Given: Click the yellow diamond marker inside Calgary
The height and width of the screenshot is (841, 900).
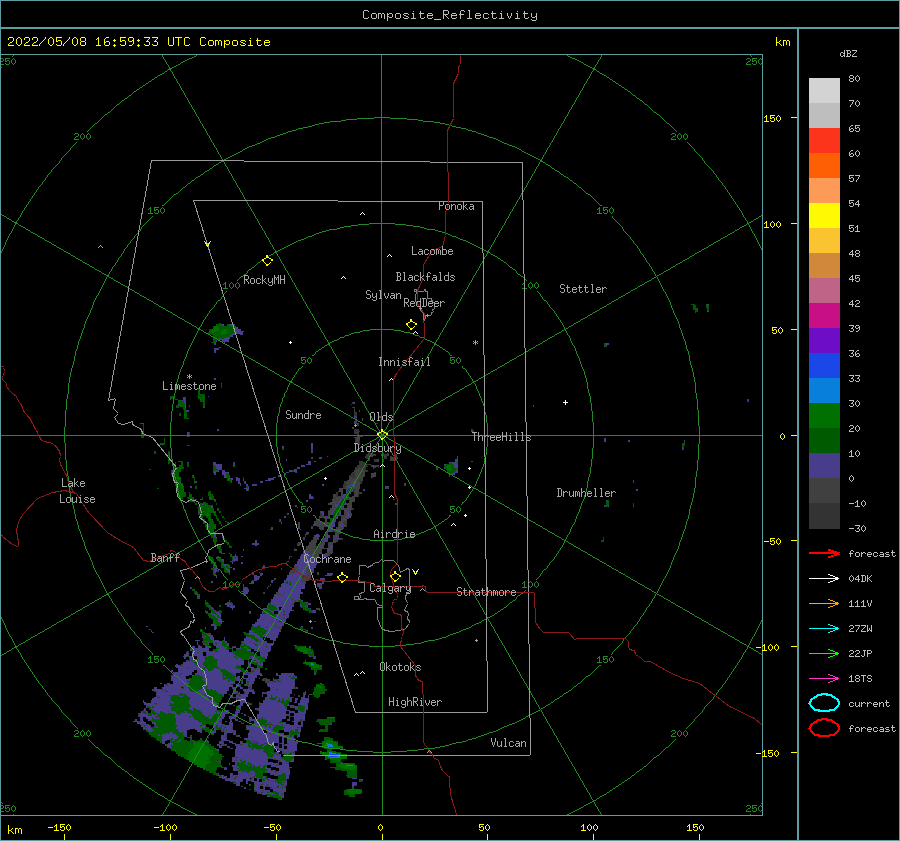Looking at the screenshot, I should [x=395, y=576].
